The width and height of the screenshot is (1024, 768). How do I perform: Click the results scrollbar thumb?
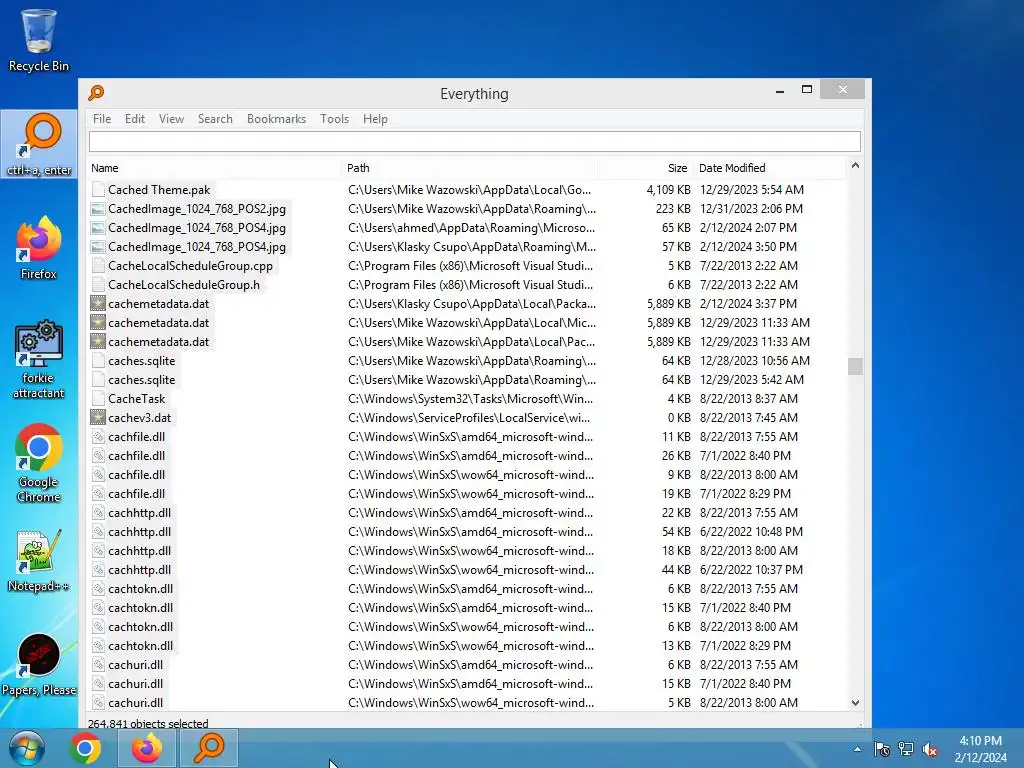click(x=855, y=366)
